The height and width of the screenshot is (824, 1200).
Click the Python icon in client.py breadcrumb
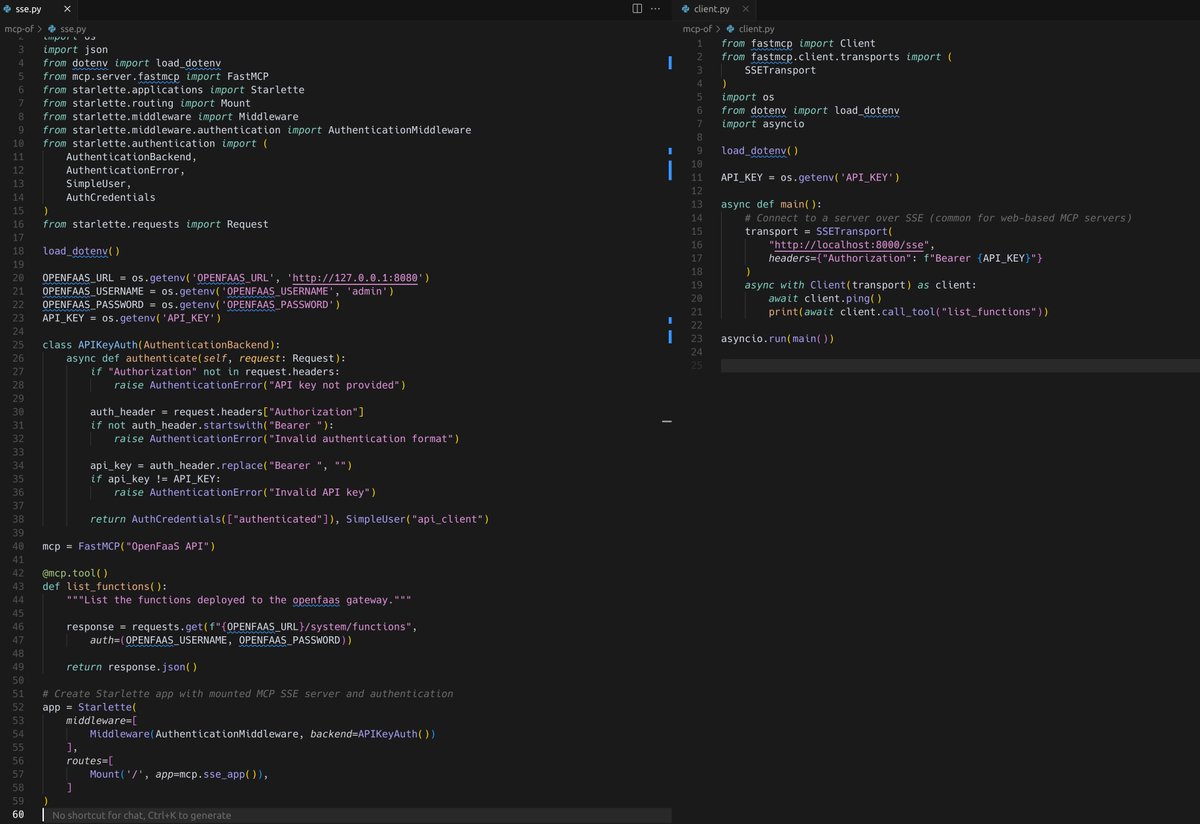732,30
